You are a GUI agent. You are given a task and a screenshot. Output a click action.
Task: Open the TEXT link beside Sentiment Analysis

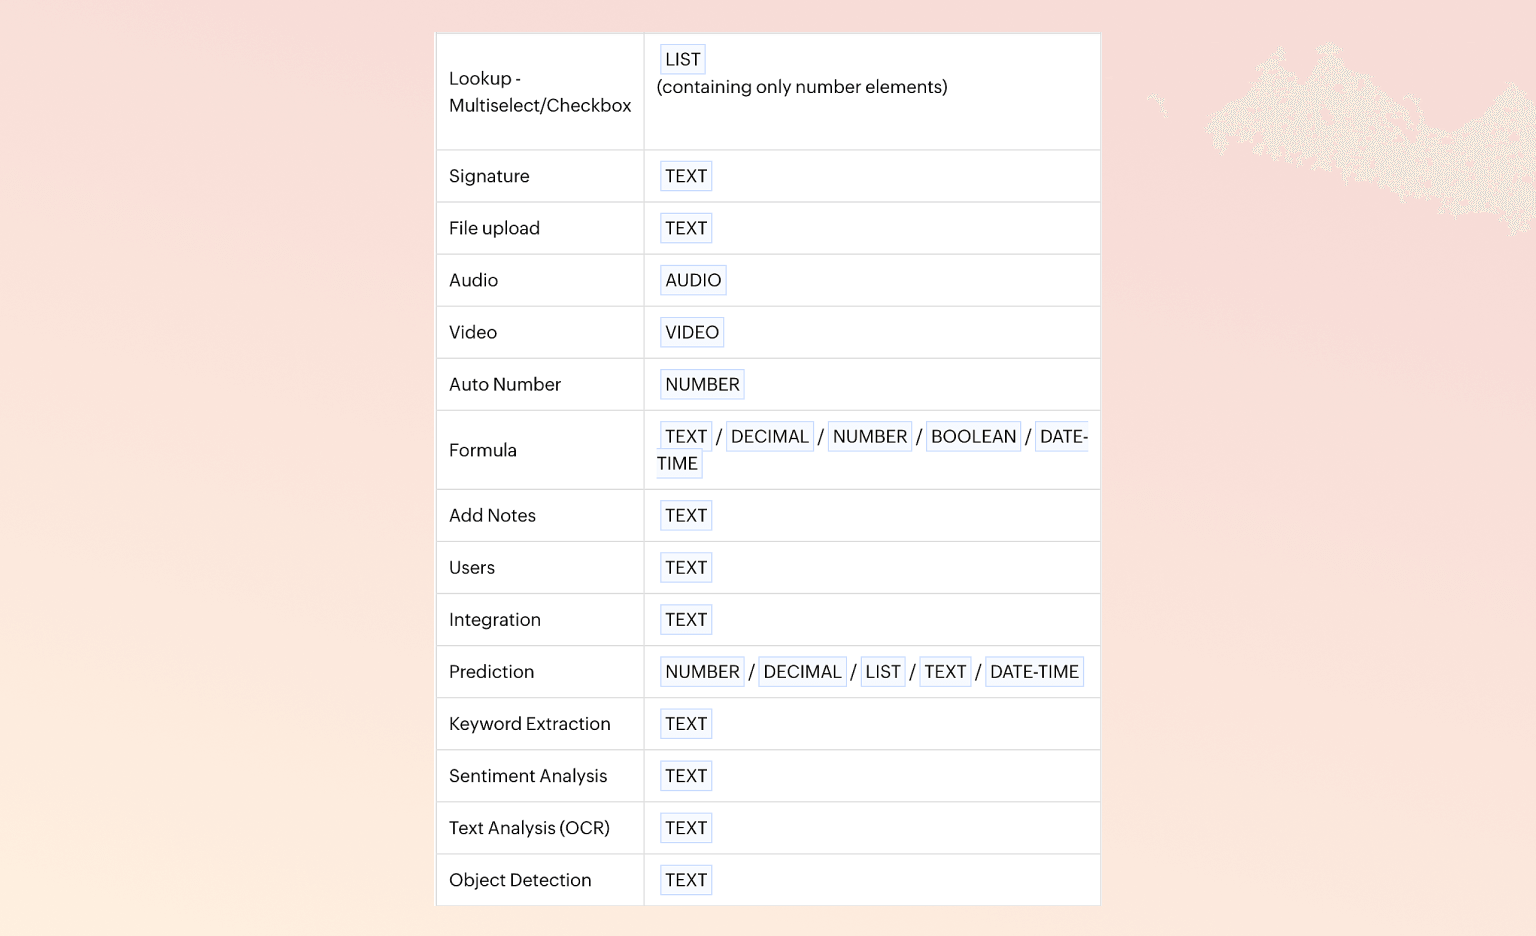tap(686, 776)
